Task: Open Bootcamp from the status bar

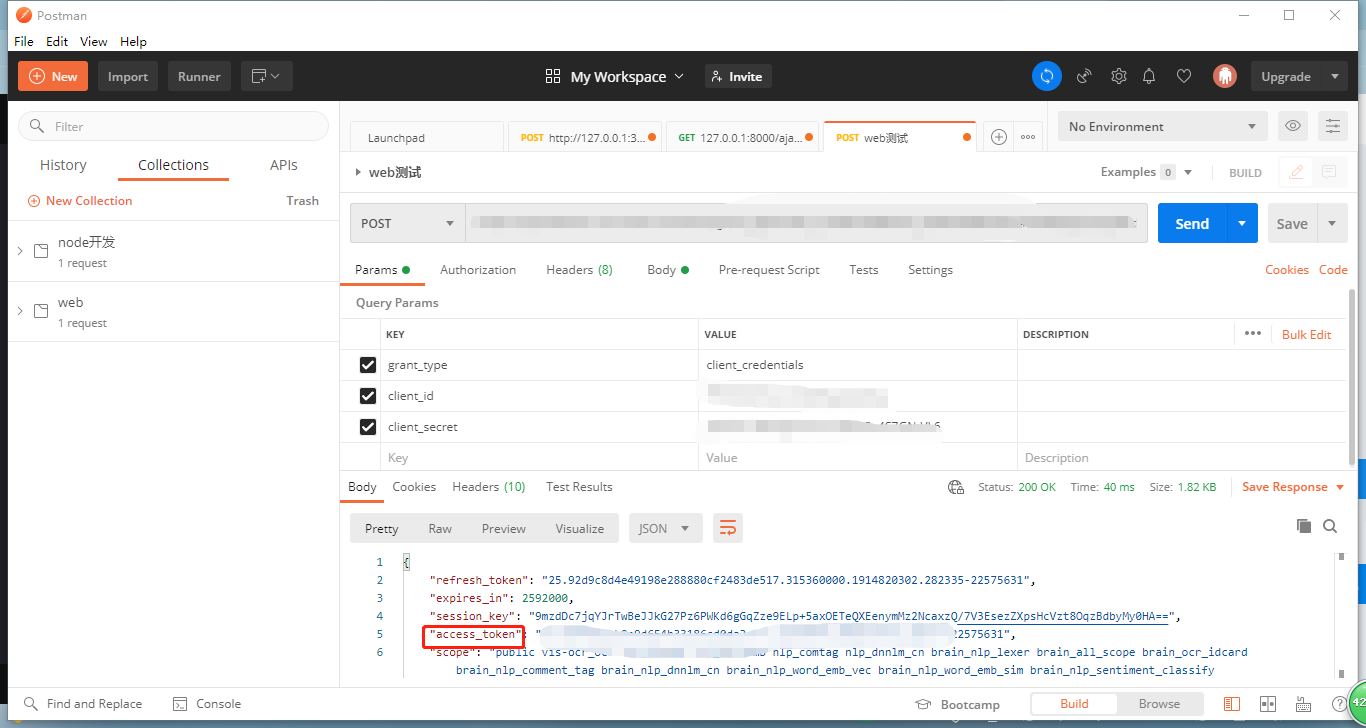Action: pyautogui.click(x=956, y=704)
